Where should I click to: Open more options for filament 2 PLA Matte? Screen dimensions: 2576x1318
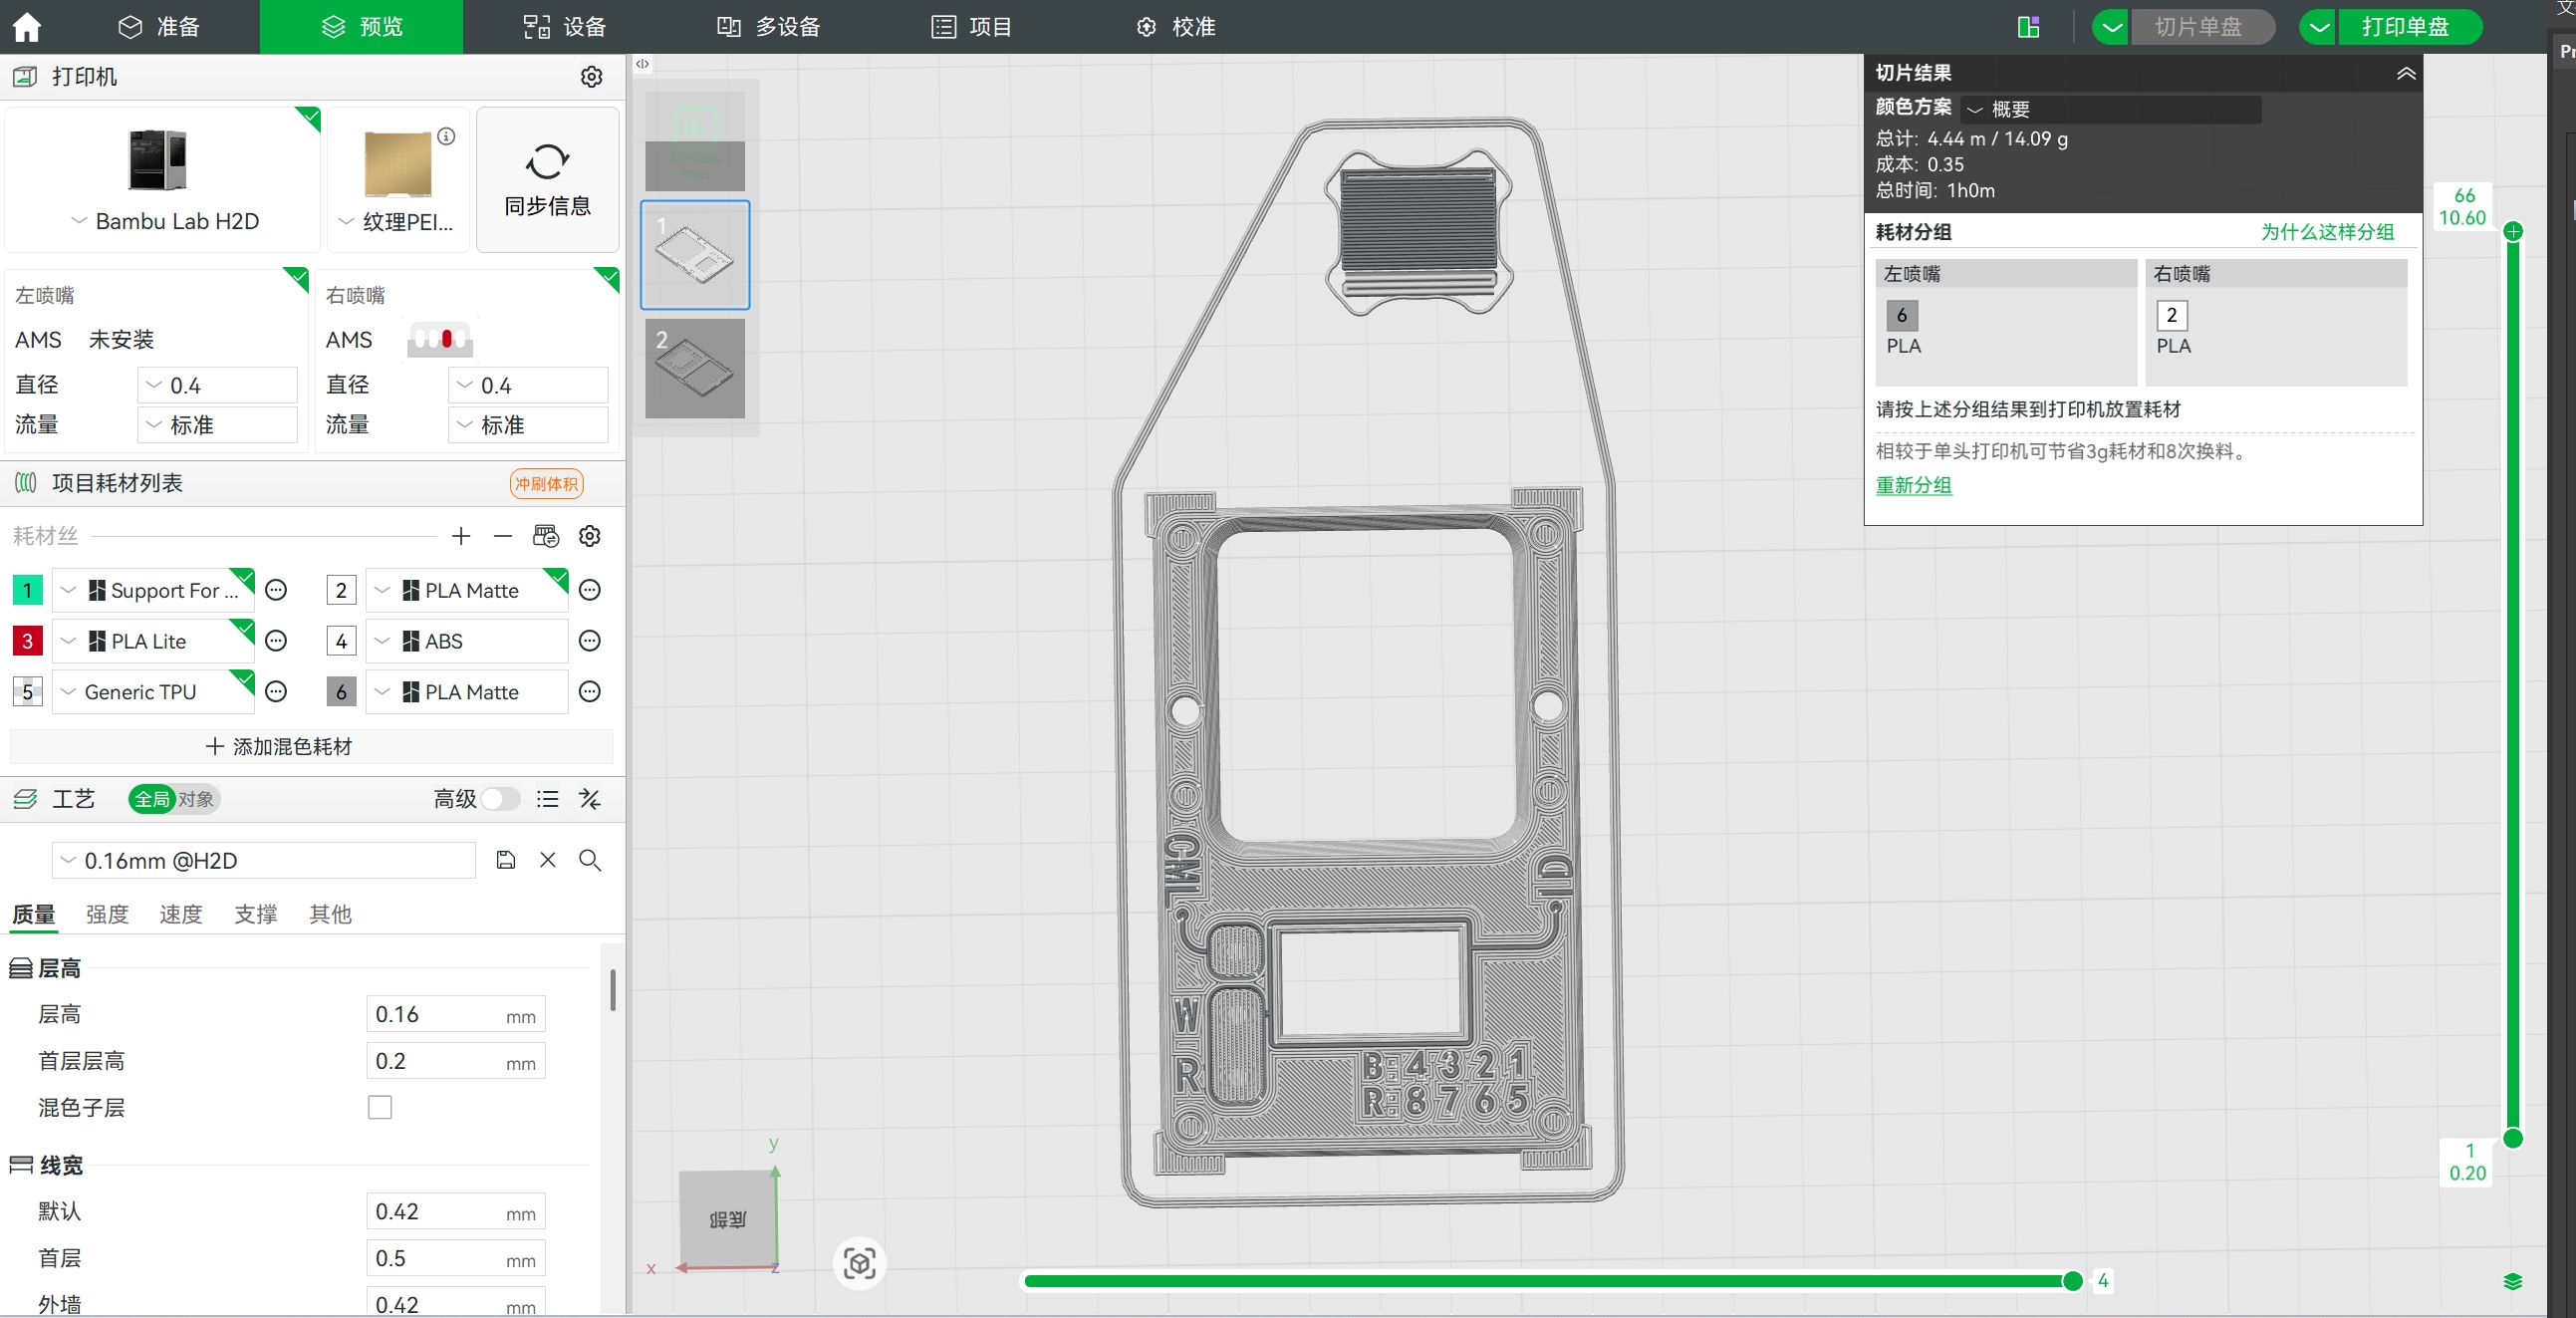590,591
